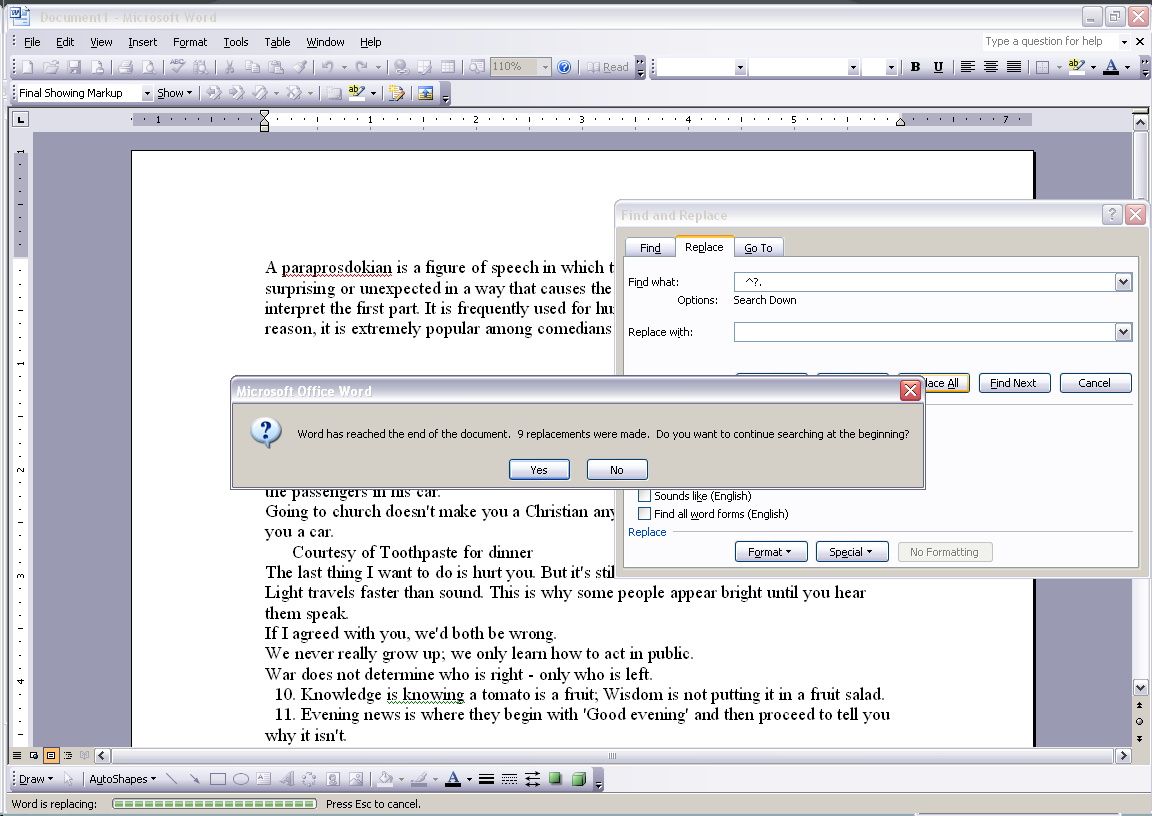The width and height of the screenshot is (1152, 816).
Task: Open the Find what history dropdown
Action: (x=1122, y=281)
